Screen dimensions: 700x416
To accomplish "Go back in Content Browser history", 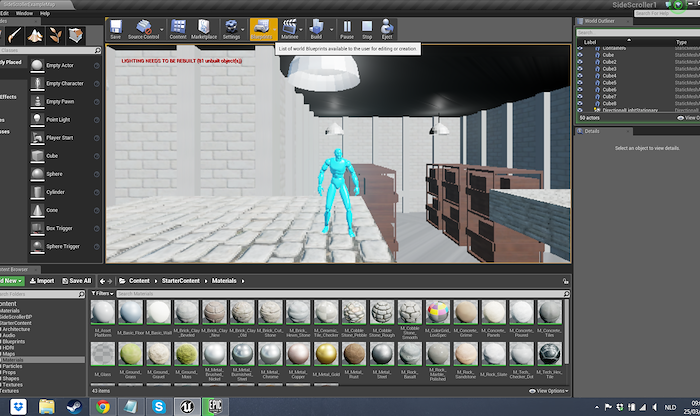I will [x=102, y=281].
